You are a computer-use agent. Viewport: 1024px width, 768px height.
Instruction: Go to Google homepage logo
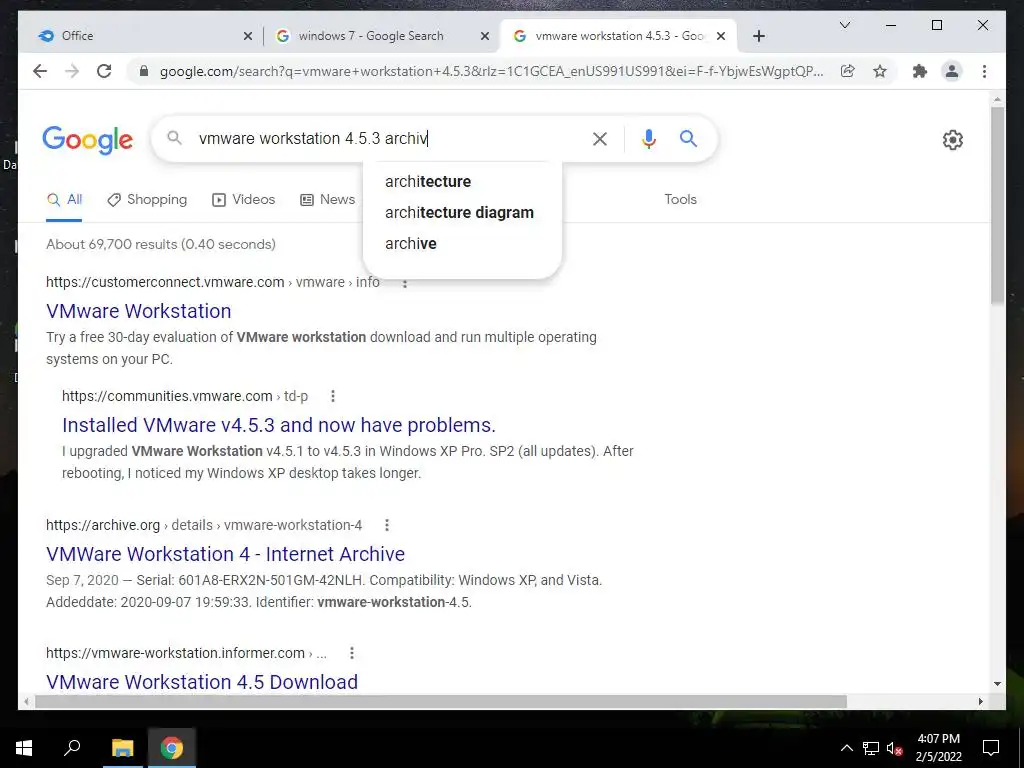(88, 140)
